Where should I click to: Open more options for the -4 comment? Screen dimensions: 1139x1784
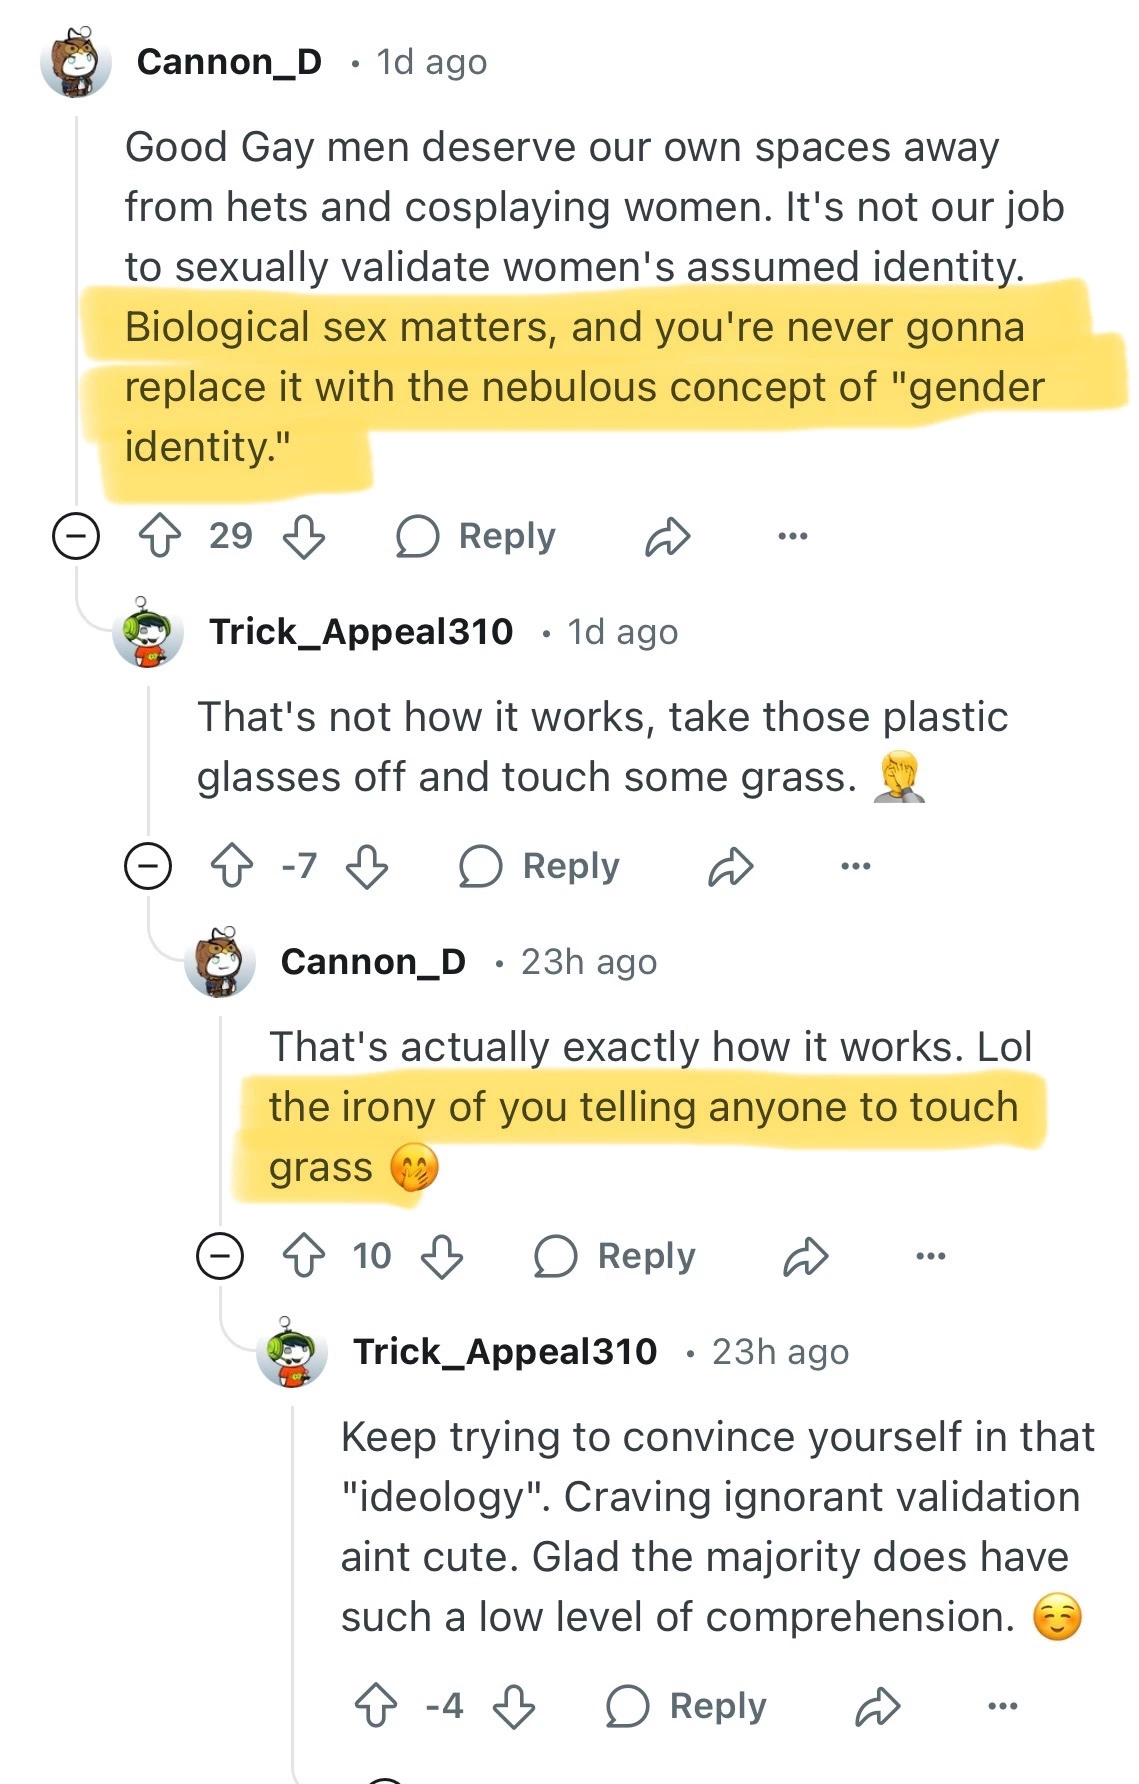point(1003,1706)
